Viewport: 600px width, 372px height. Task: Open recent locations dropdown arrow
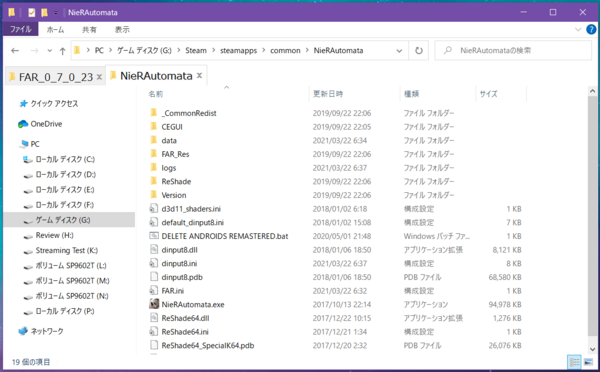(x=49, y=51)
